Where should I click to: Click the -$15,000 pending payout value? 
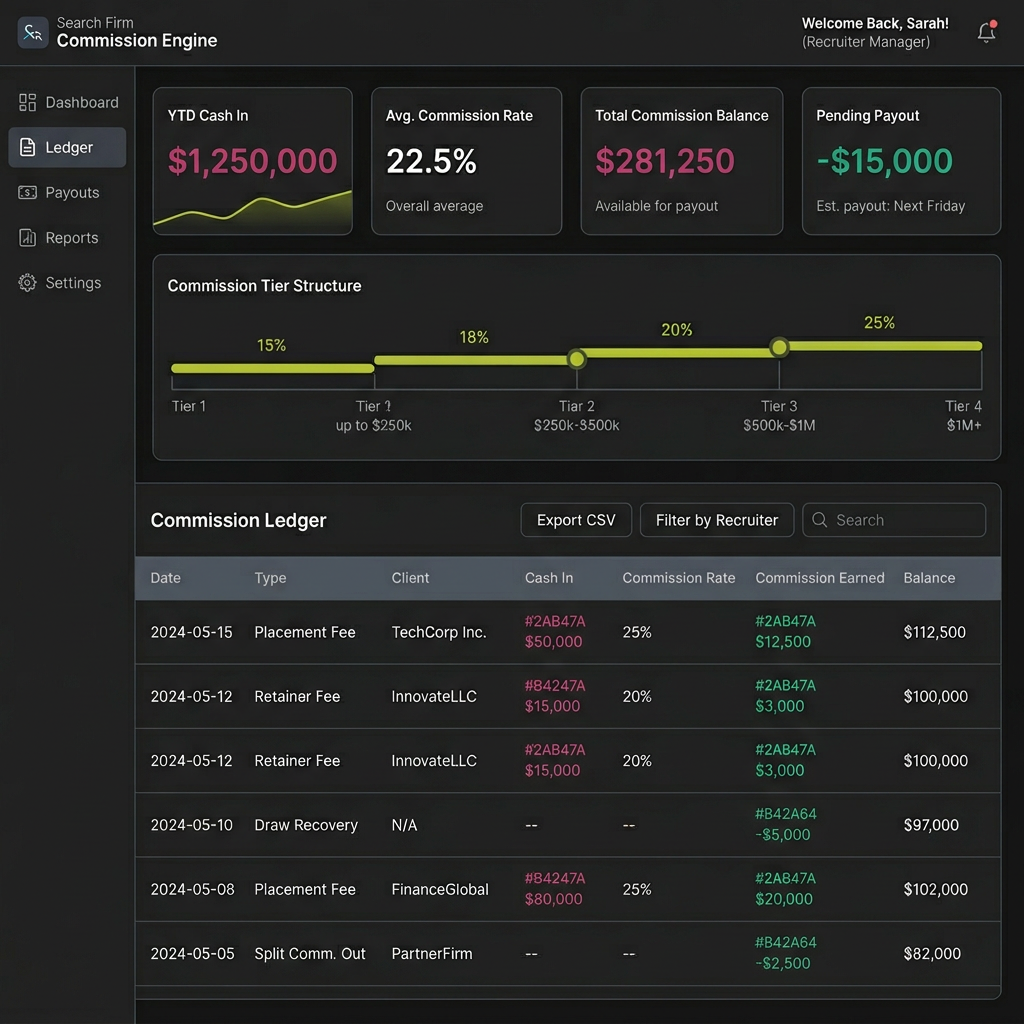tap(884, 161)
